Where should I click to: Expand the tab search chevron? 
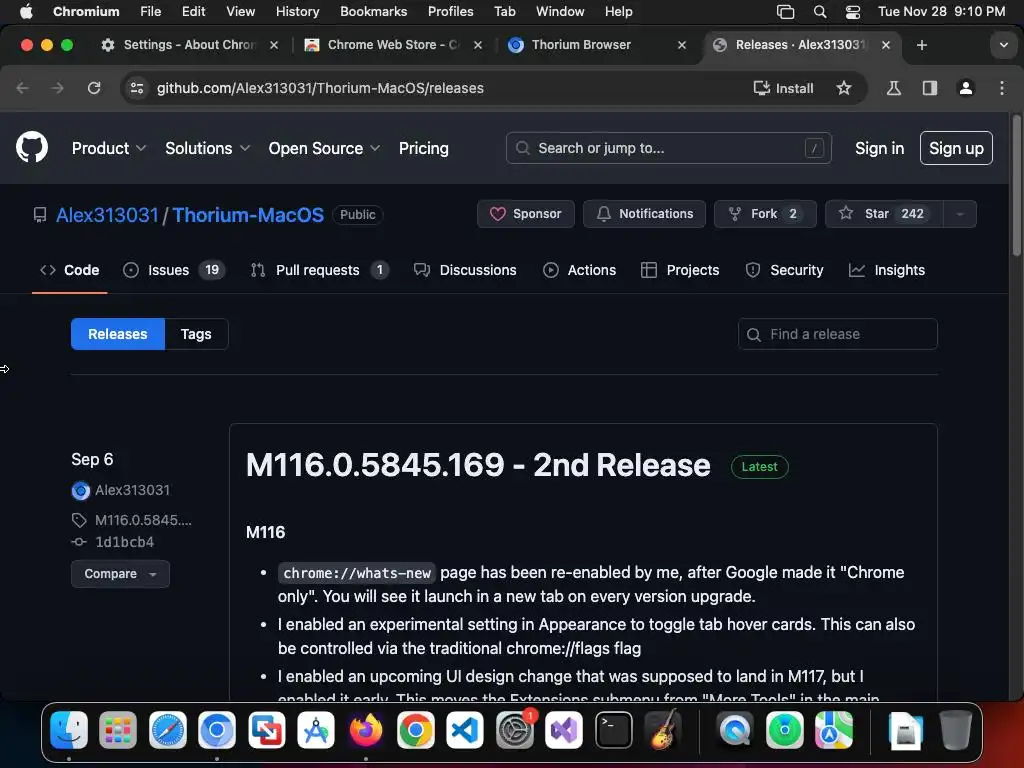(1003, 45)
